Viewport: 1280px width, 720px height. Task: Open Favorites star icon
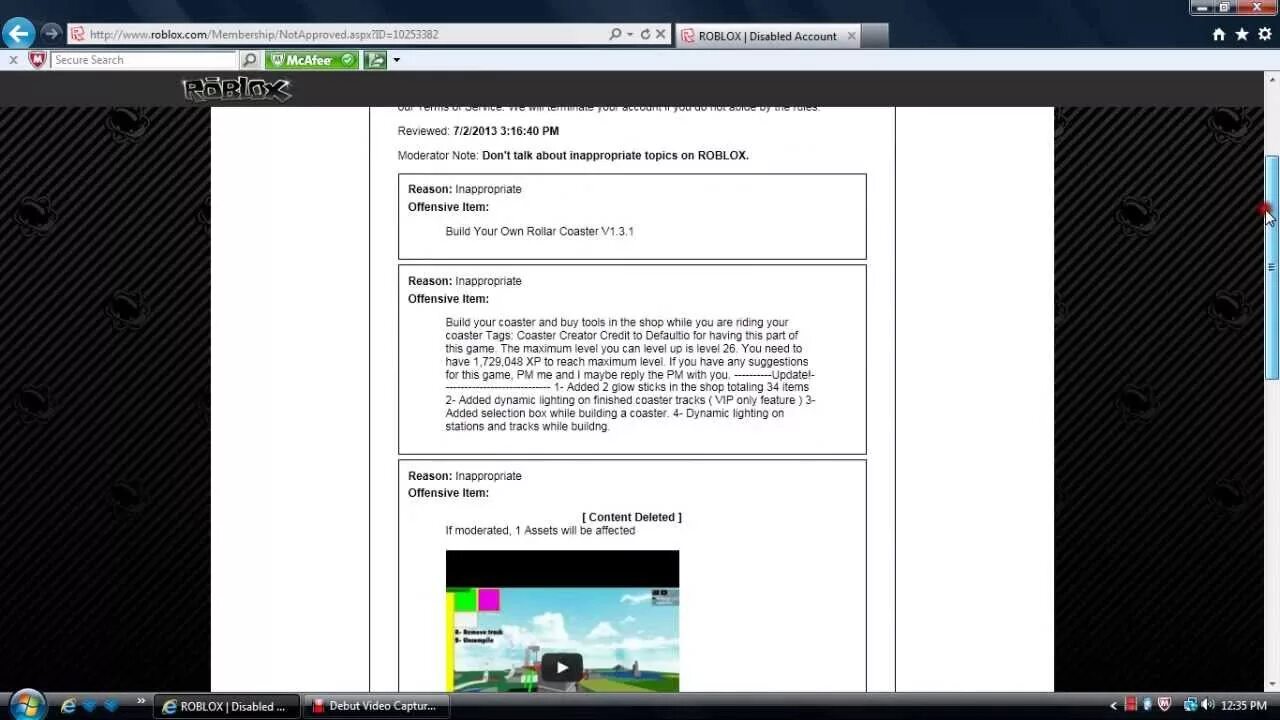pos(1241,34)
